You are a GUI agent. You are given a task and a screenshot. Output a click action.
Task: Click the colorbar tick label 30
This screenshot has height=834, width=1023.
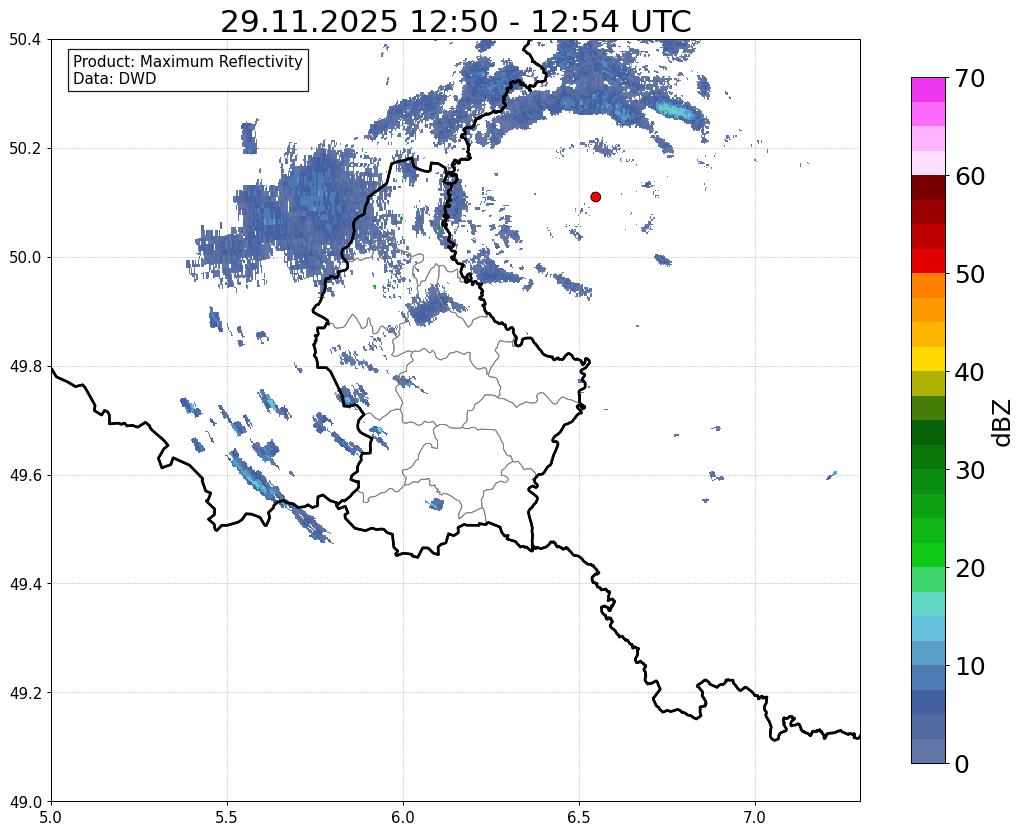(970, 470)
